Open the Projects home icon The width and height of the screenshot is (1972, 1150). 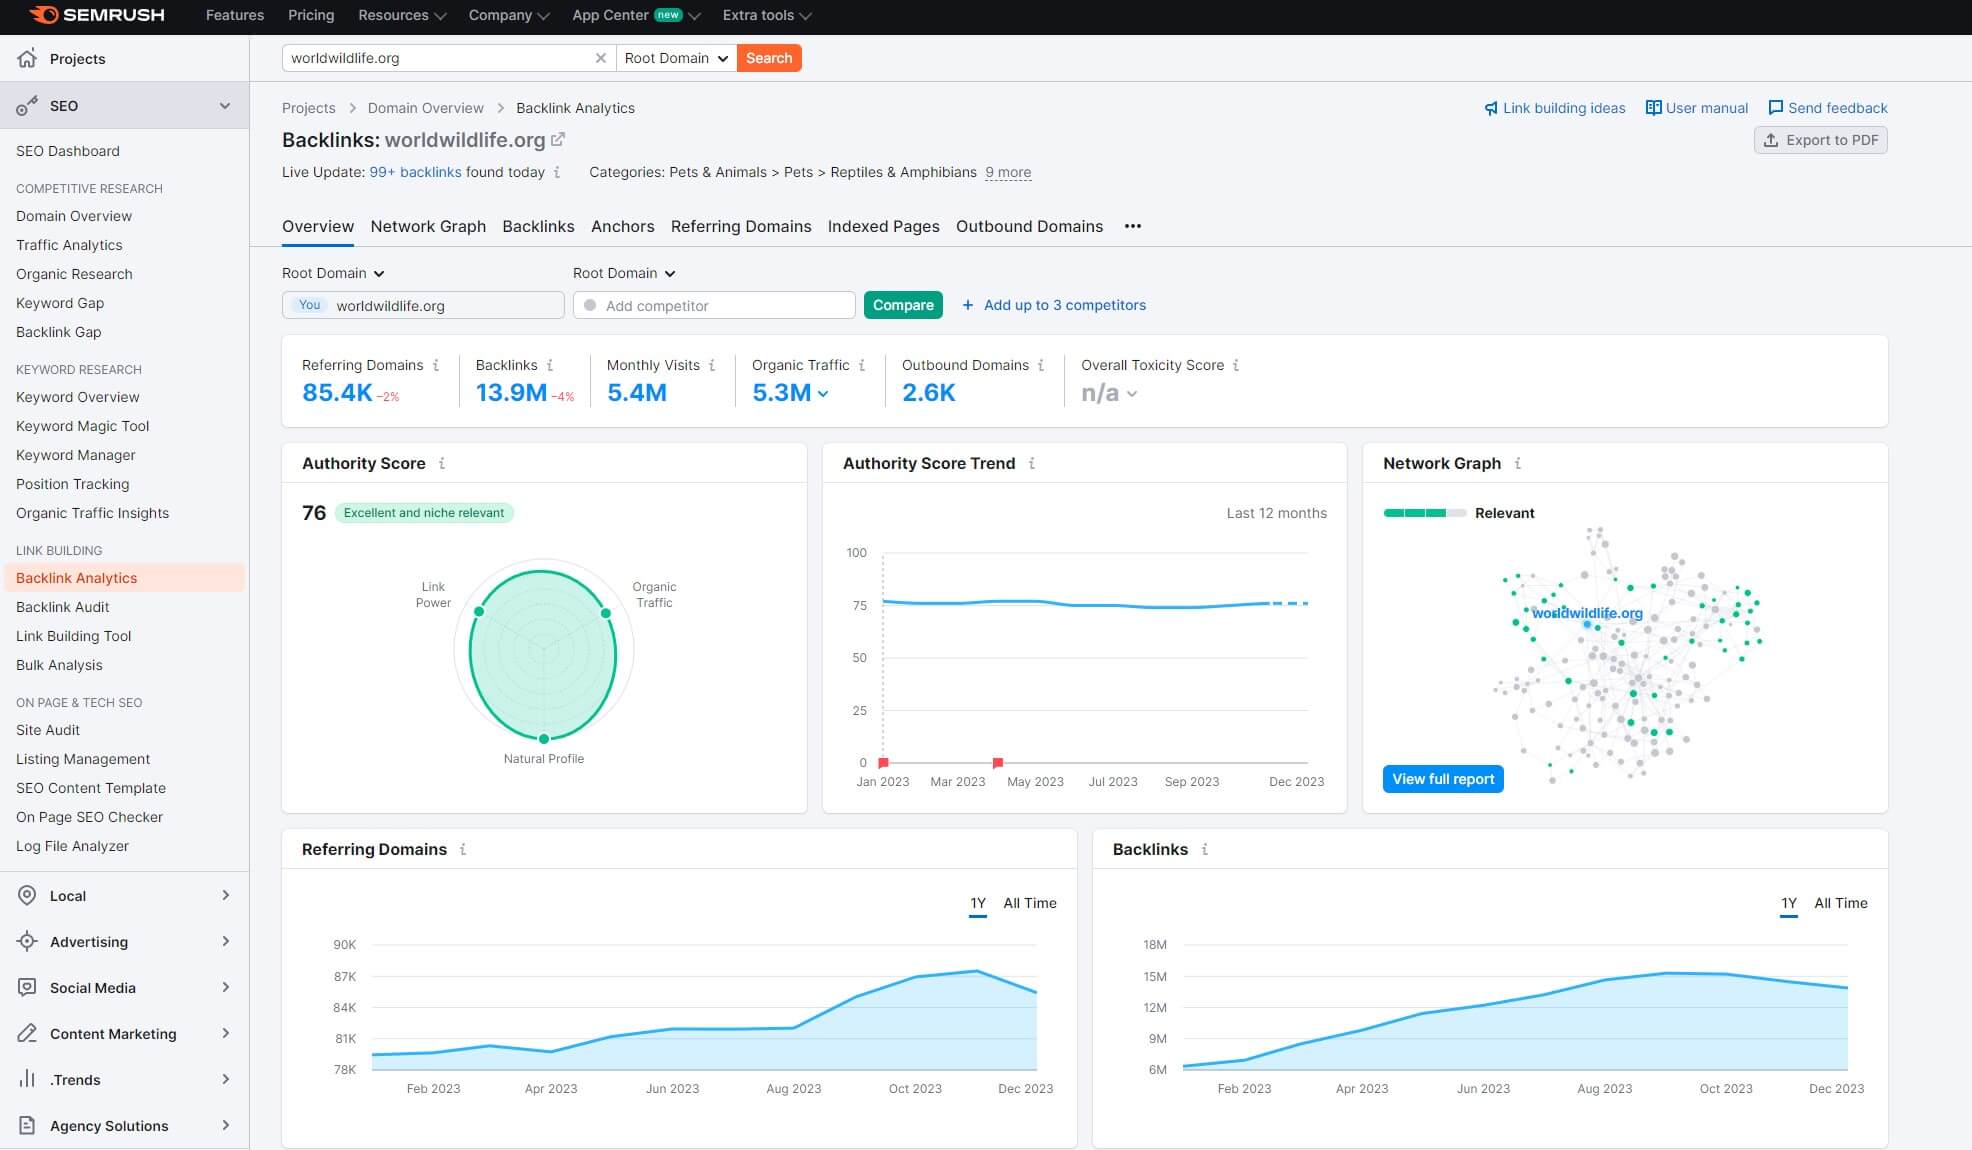tap(27, 58)
